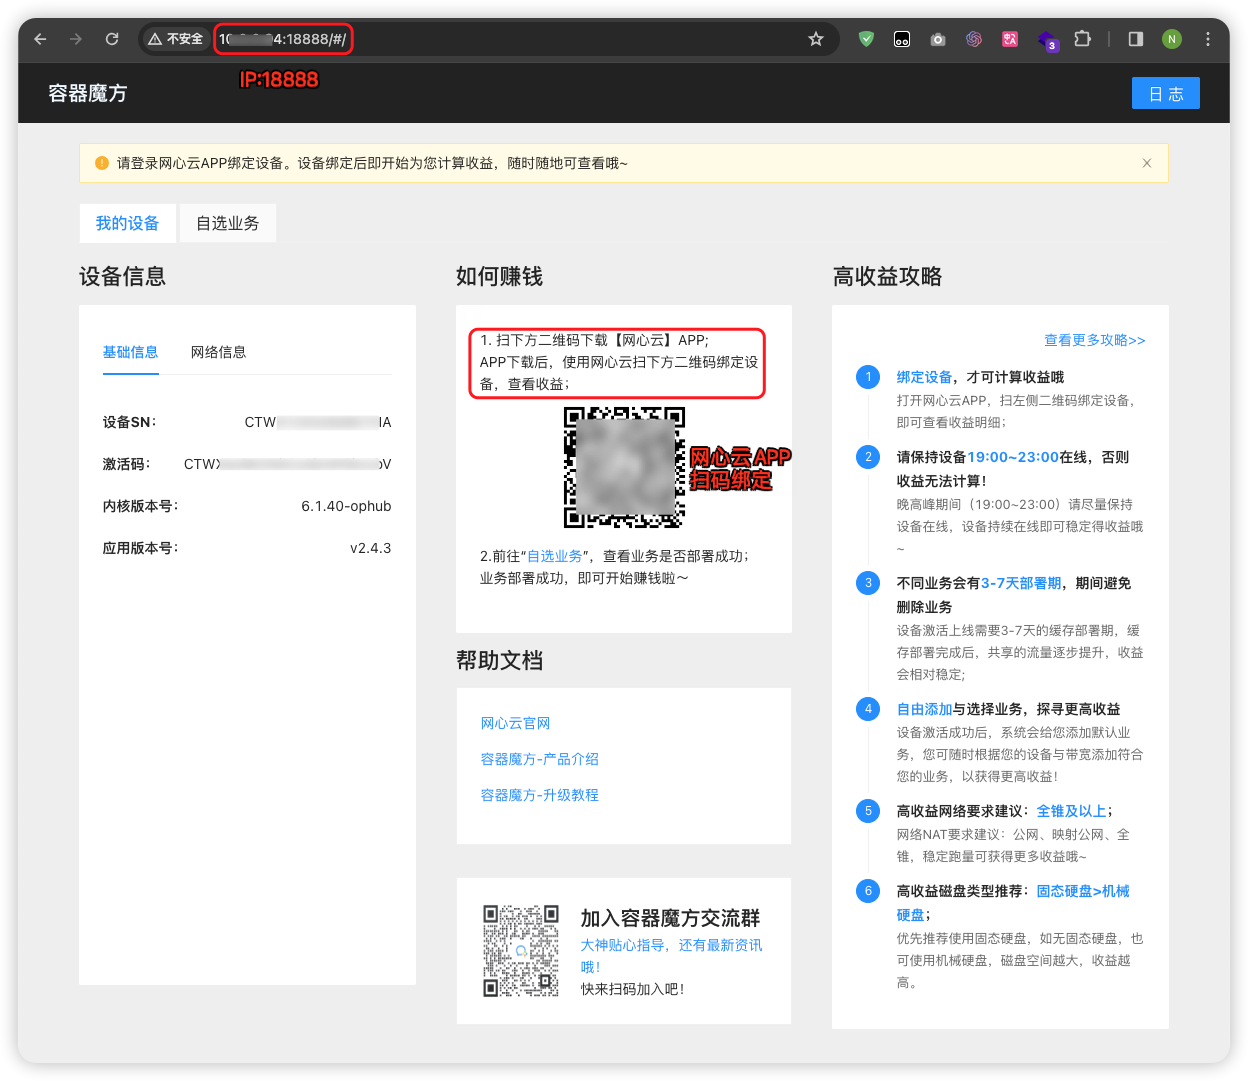Toggle the browser side panel icon
The height and width of the screenshot is (1081, 1248).
click(1136, 39)
